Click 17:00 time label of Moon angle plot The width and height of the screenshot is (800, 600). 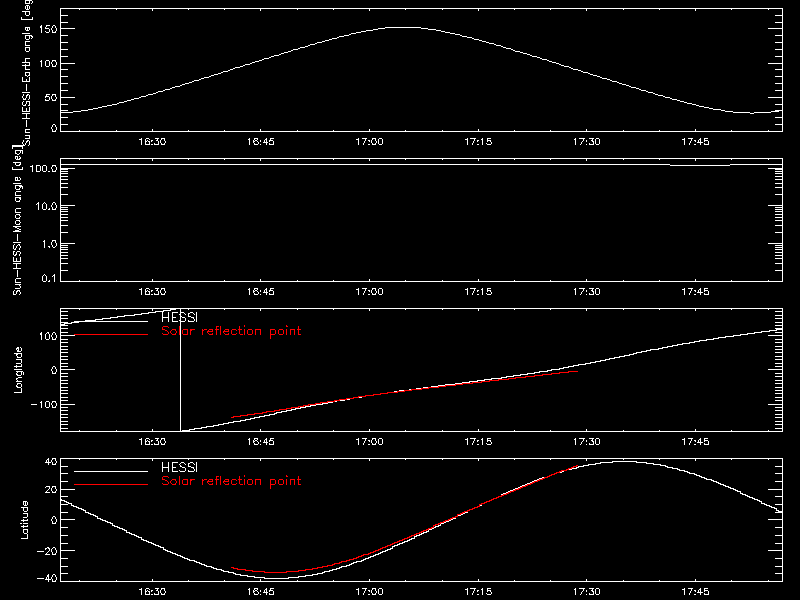click(369, 292)
